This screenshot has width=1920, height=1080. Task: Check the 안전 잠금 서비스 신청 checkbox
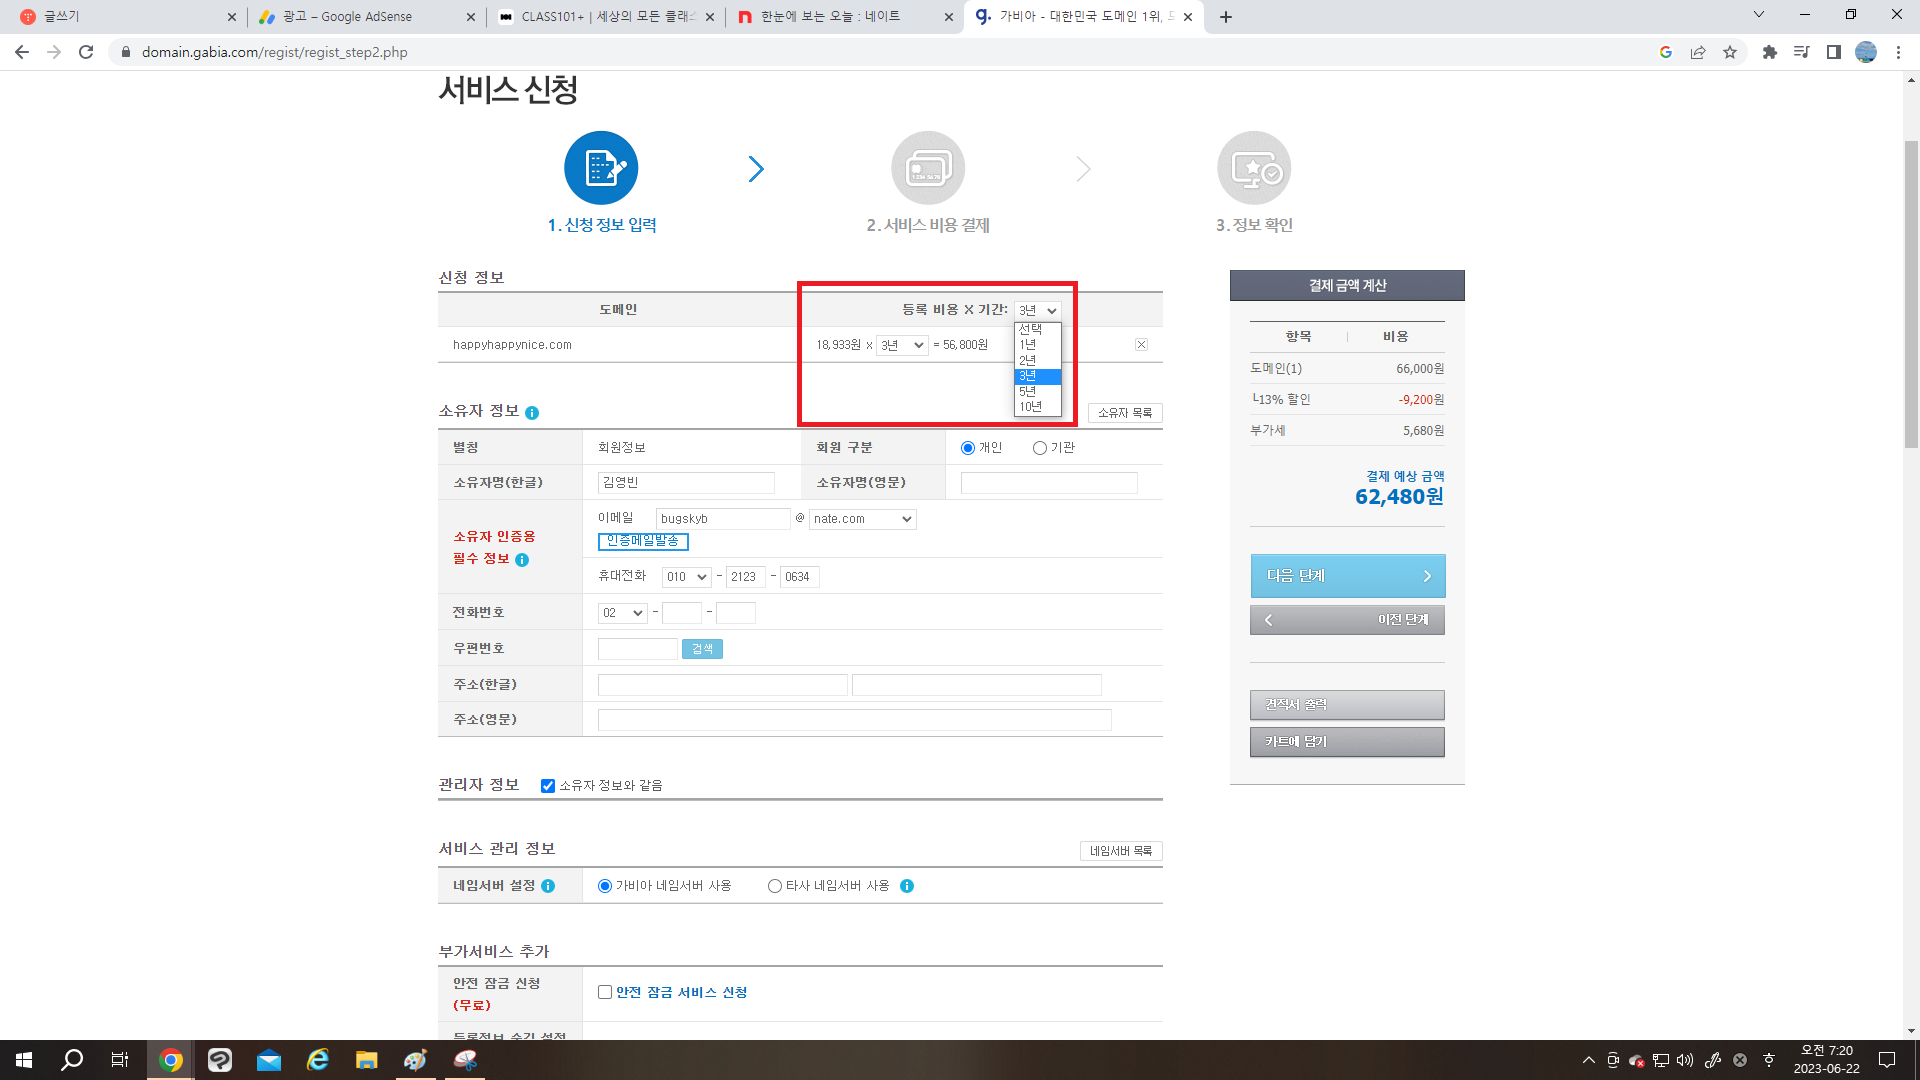coord(604,991)
